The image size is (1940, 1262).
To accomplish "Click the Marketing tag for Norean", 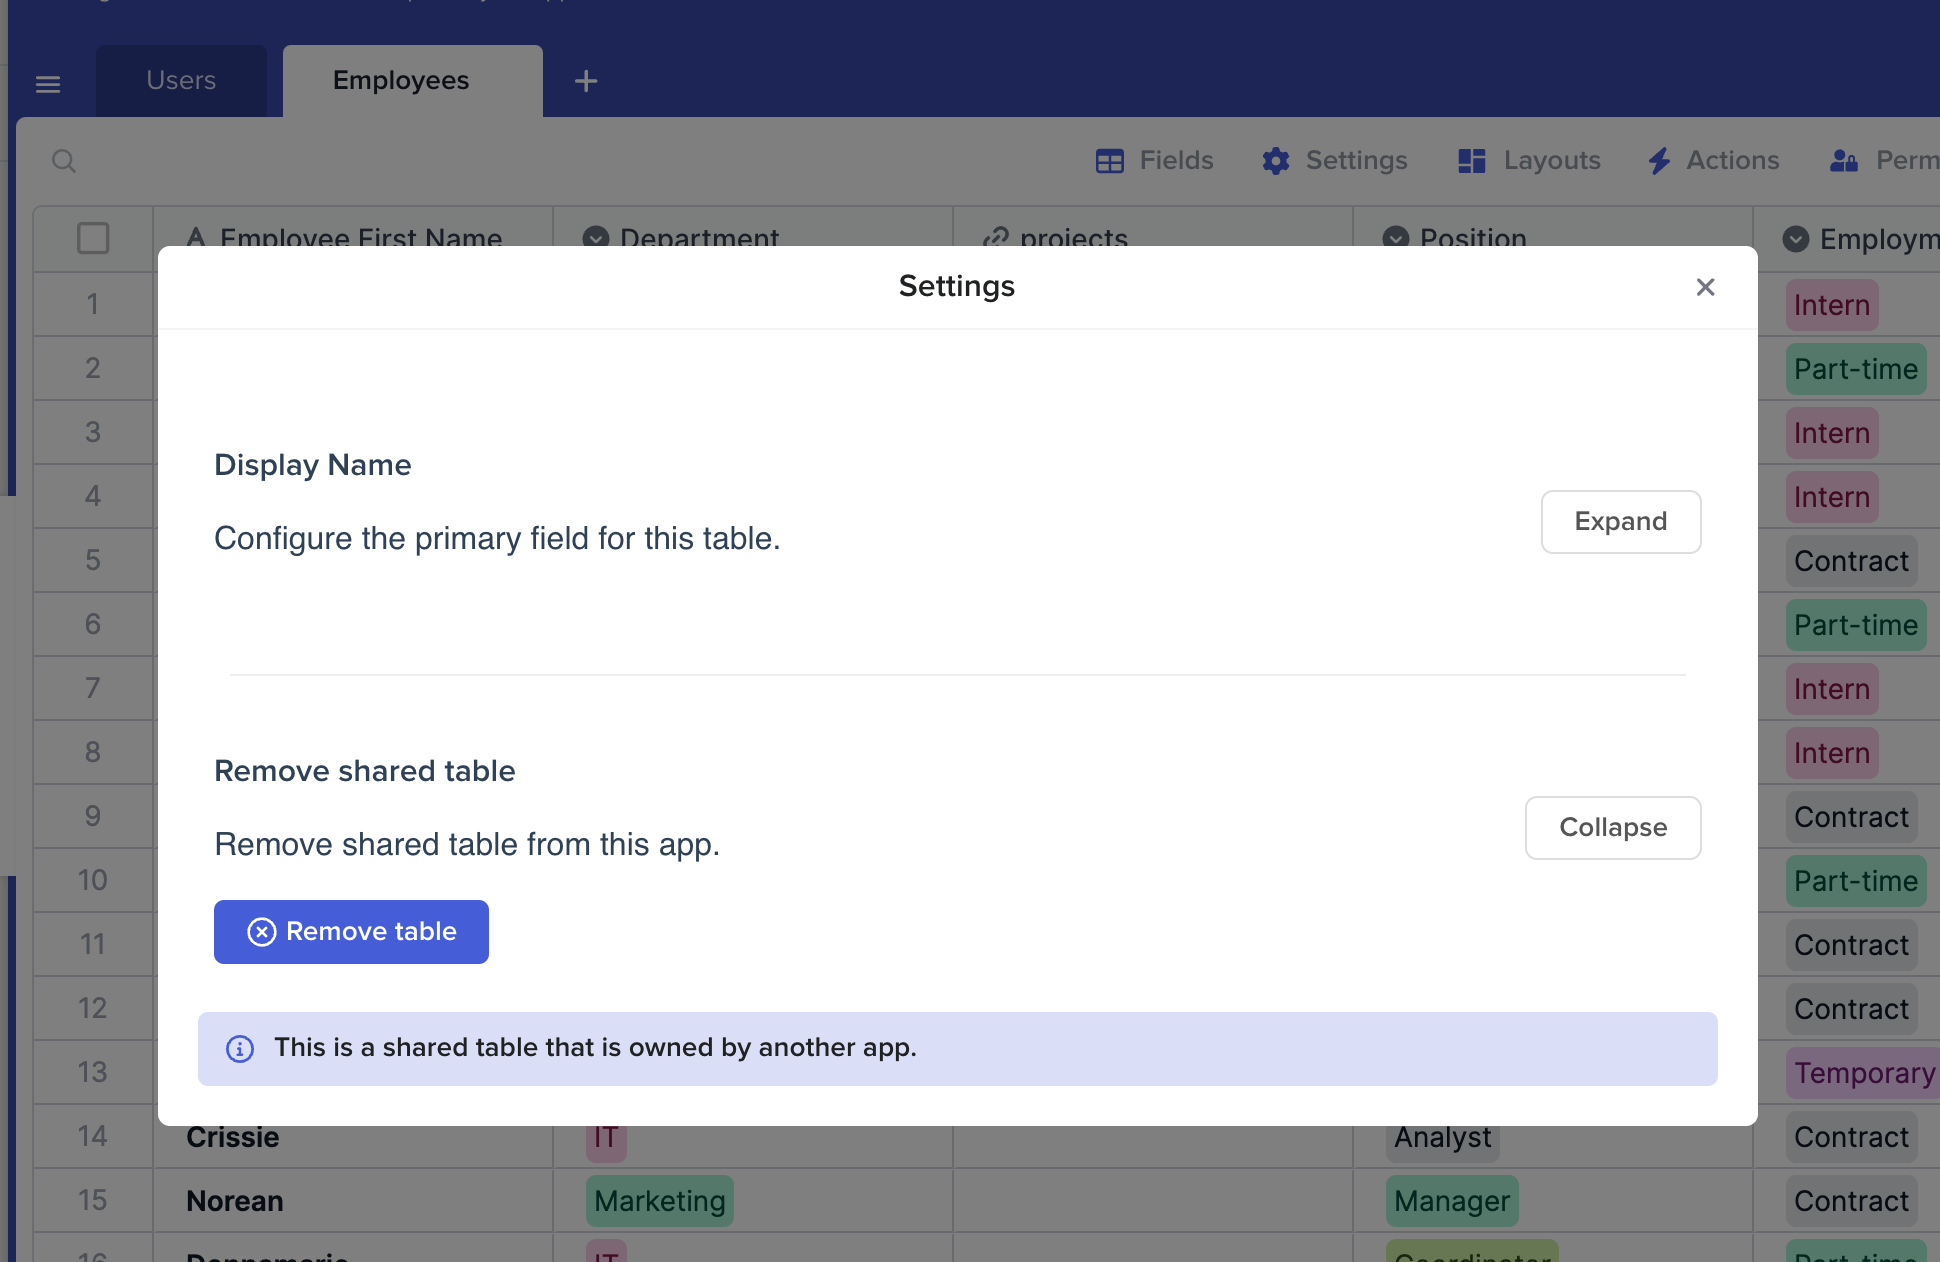I will [659, 1201].
